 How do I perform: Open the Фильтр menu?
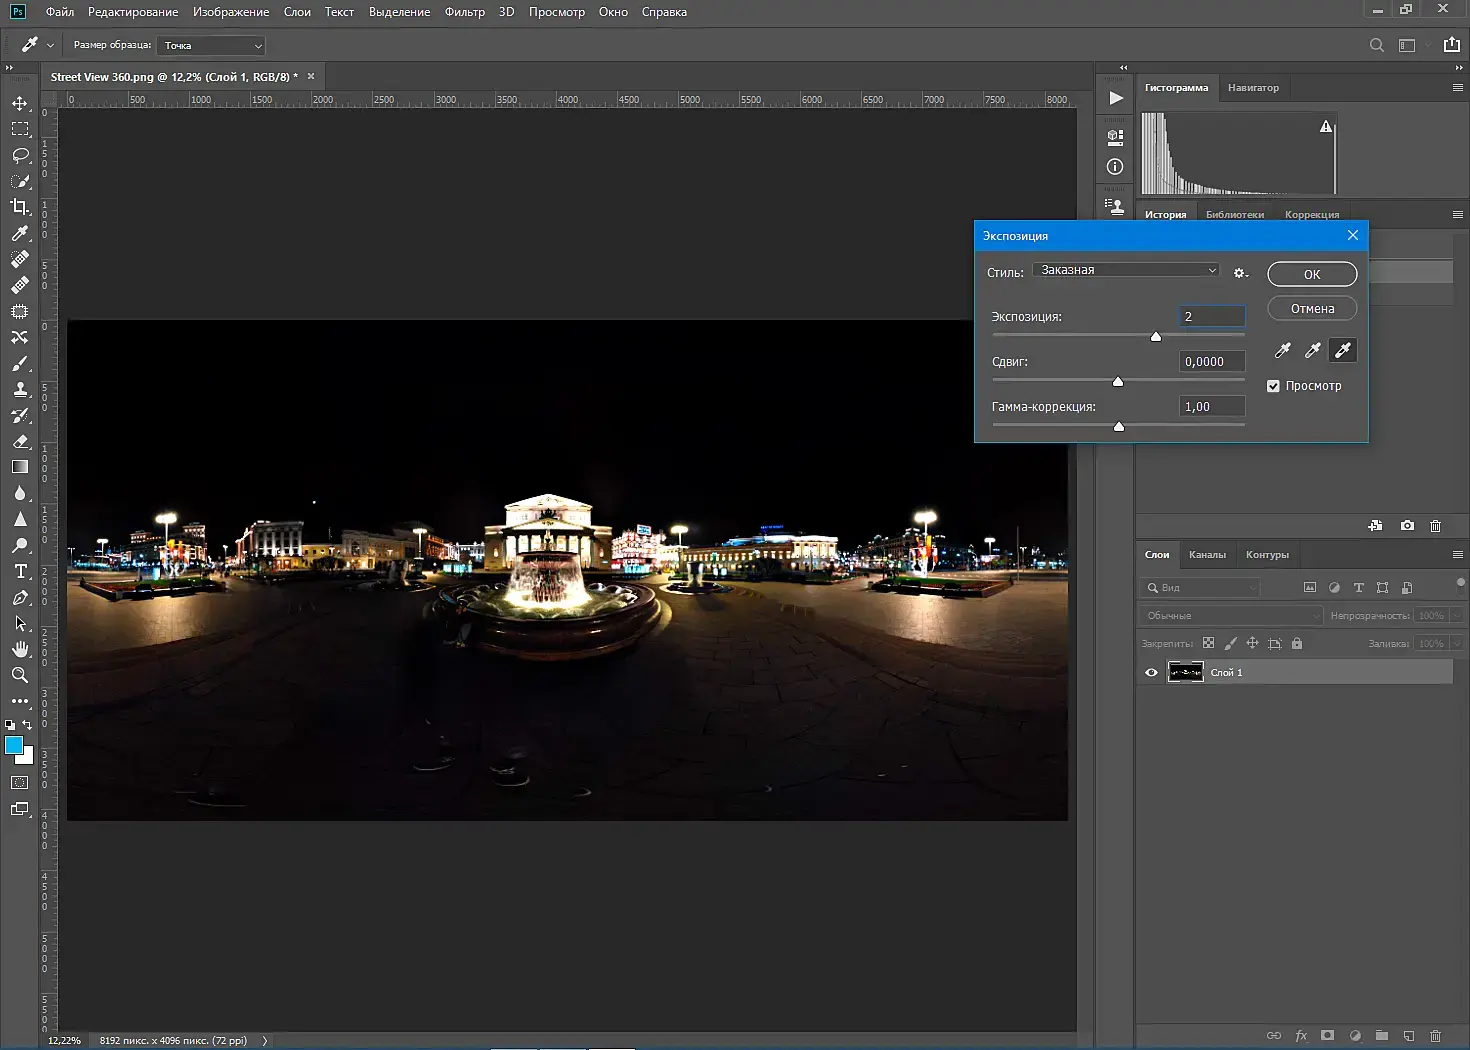click(464, 12)
